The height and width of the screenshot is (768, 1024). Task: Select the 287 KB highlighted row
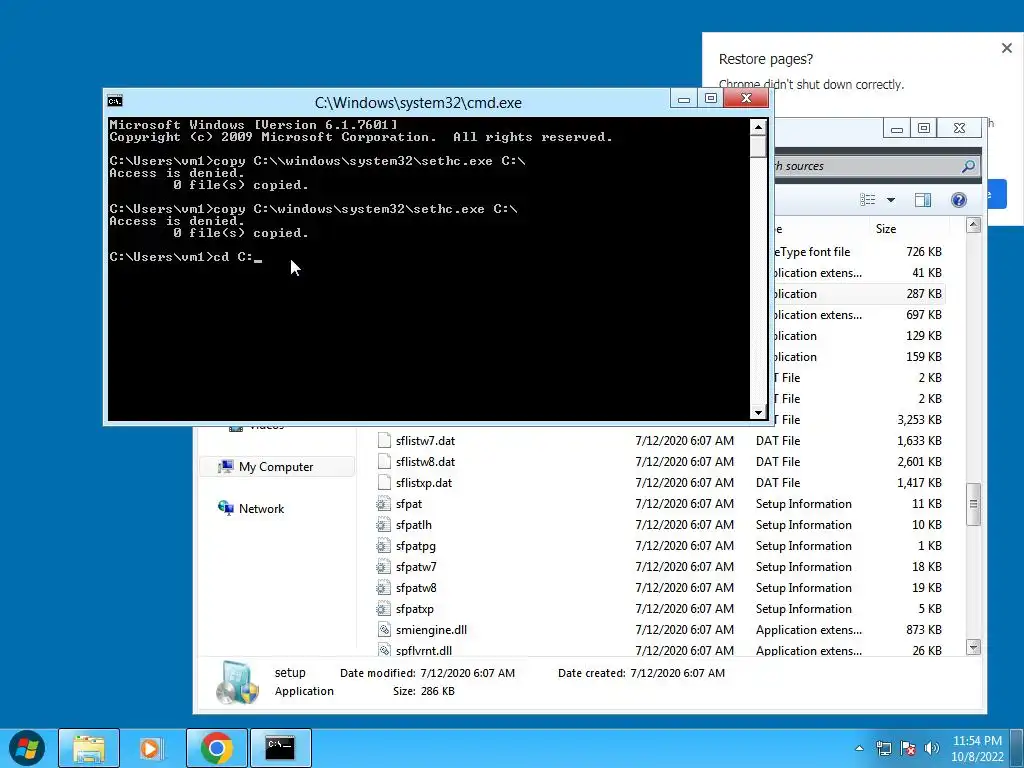[x=859, y=294]
